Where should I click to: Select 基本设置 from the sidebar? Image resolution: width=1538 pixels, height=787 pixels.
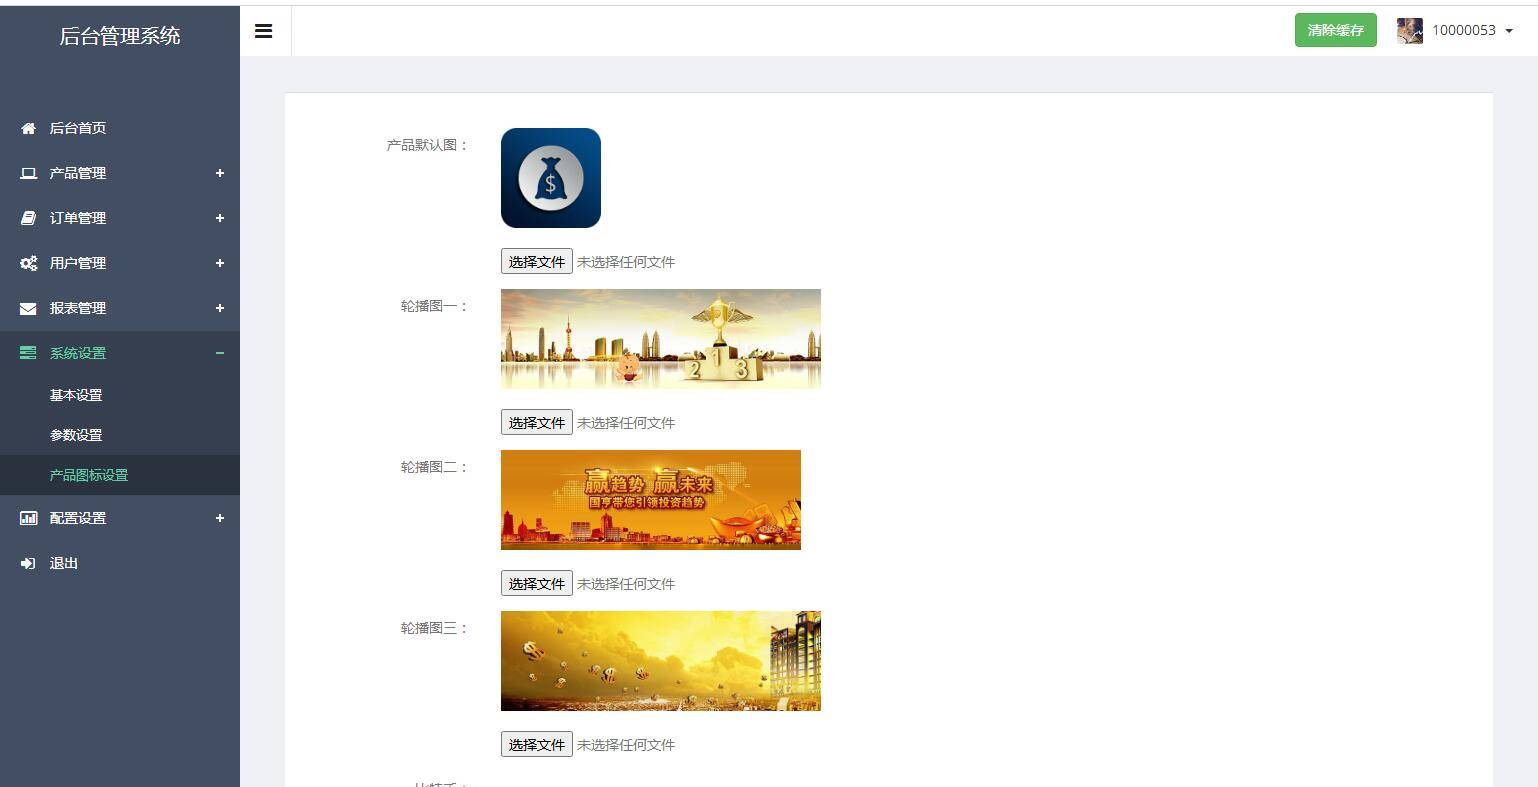click(x=74, y=394)
